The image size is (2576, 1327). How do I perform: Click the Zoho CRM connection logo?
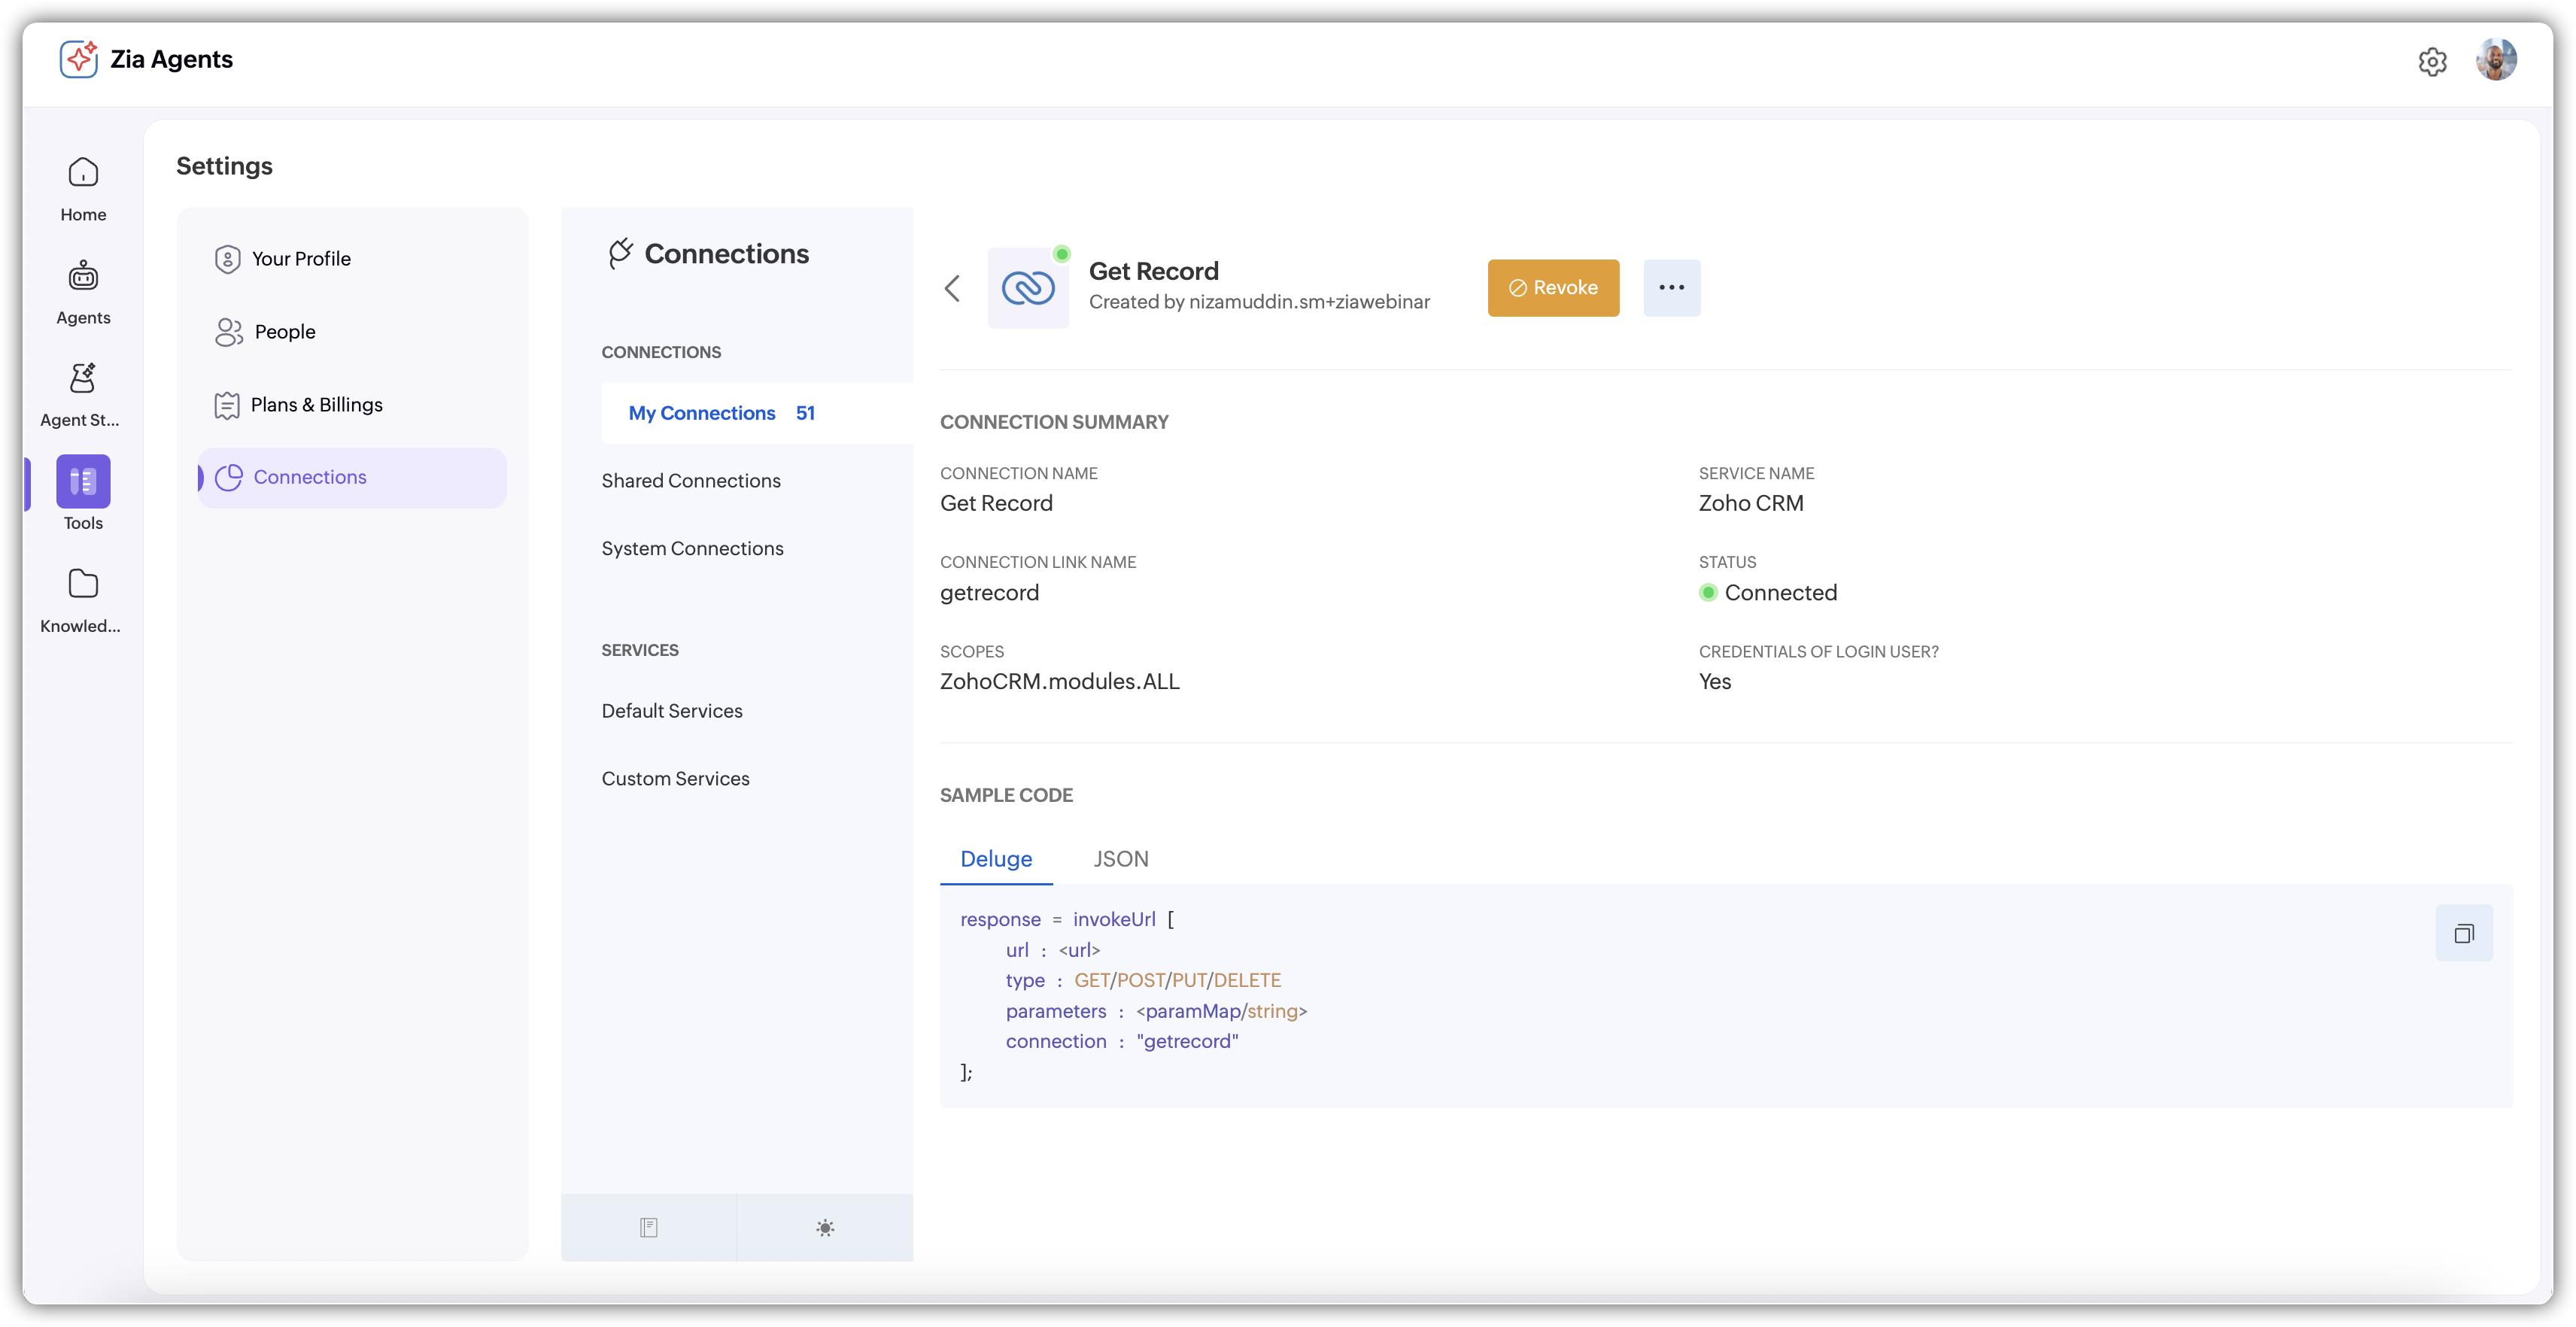tap(1027, 288)
